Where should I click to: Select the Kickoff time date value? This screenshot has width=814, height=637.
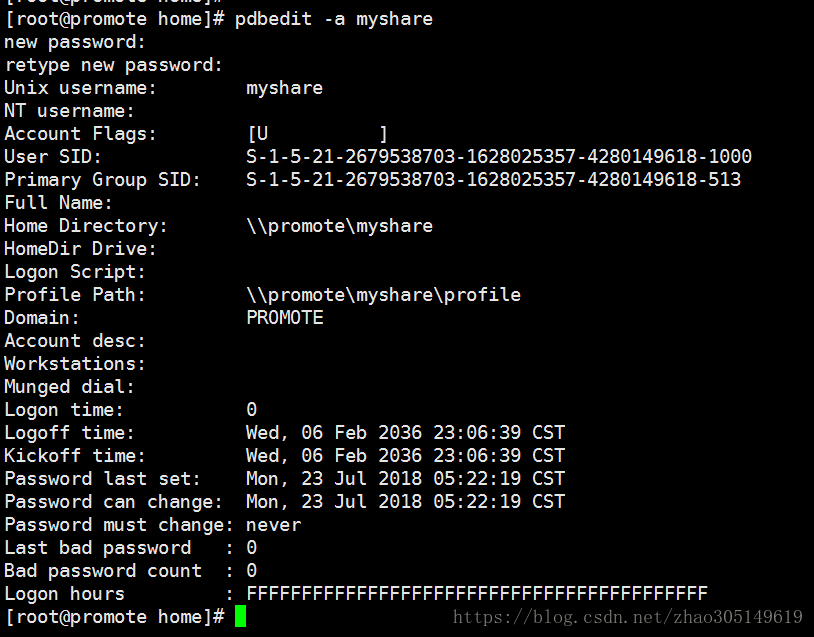(405, 456)
